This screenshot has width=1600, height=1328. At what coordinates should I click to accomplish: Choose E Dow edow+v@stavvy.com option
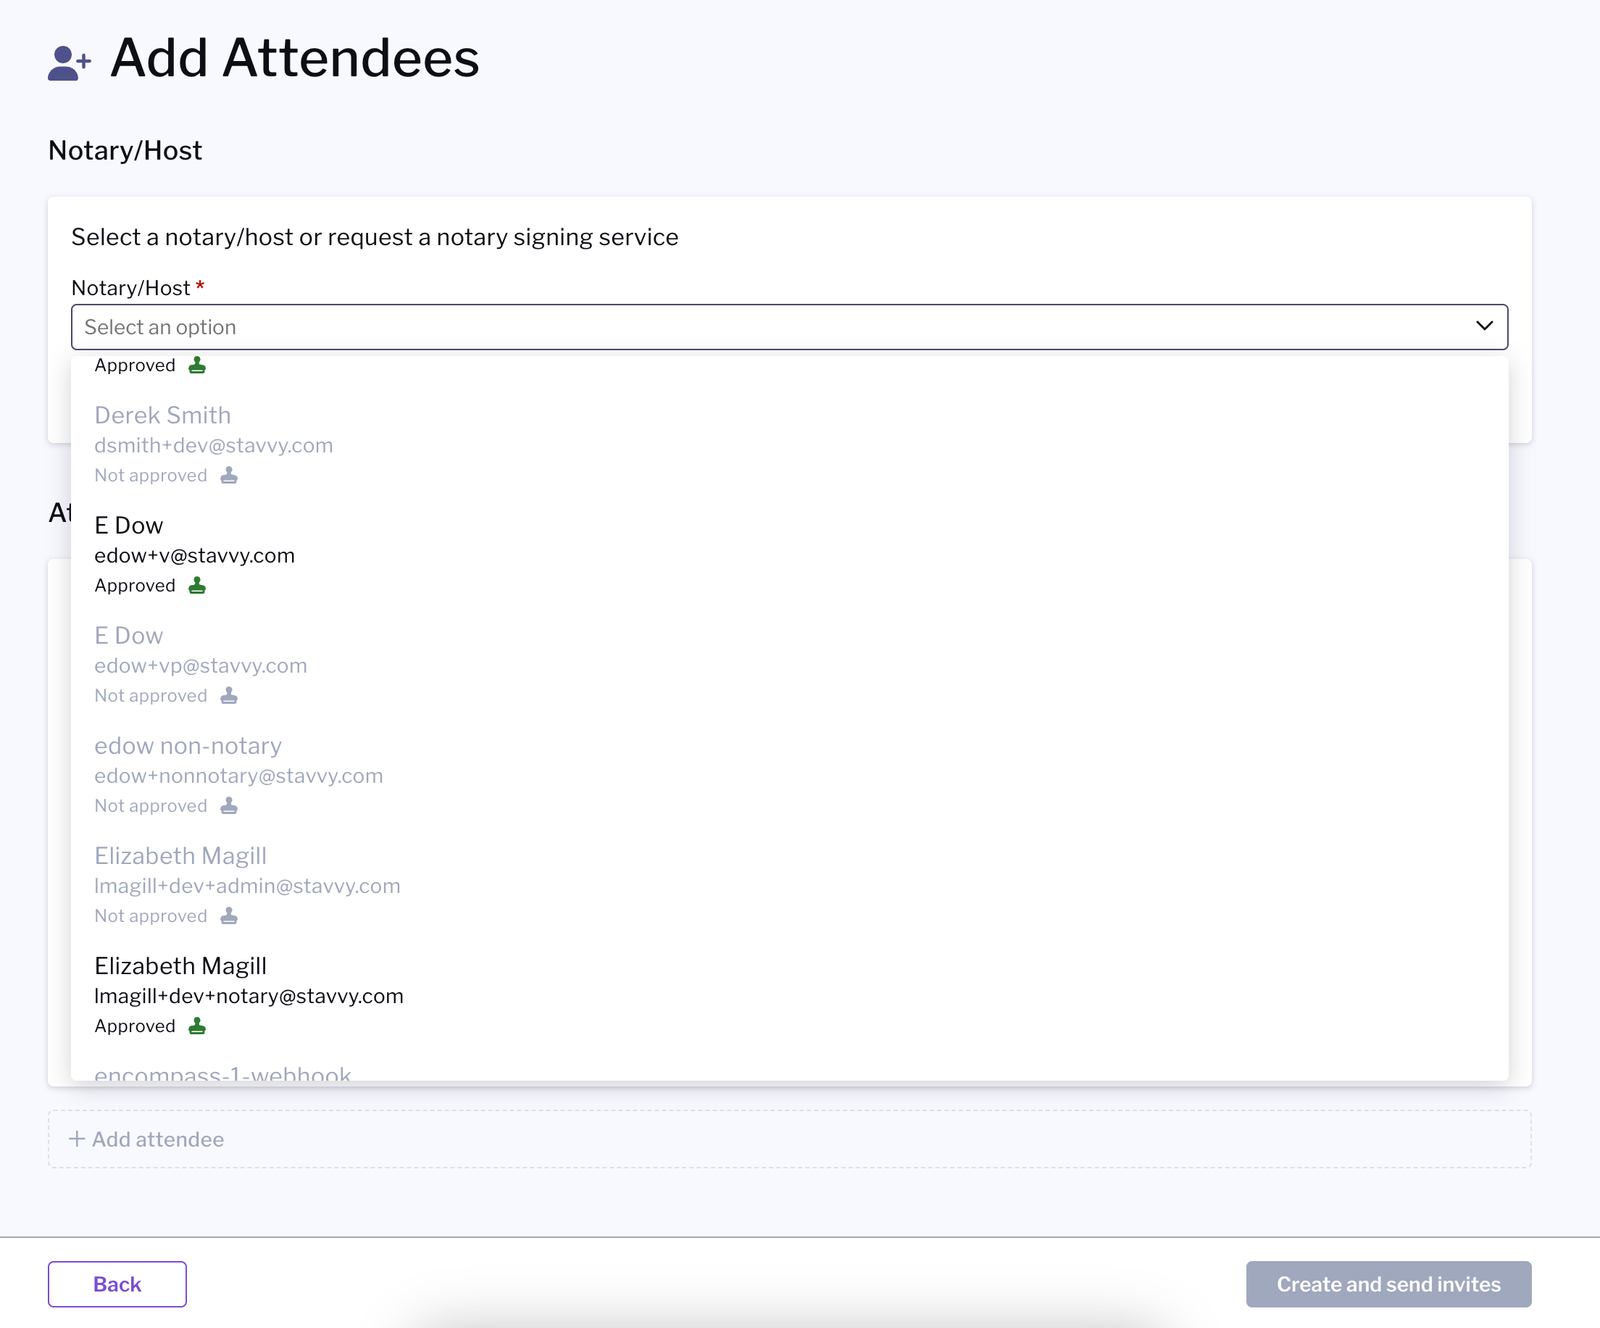coord(789,555)
